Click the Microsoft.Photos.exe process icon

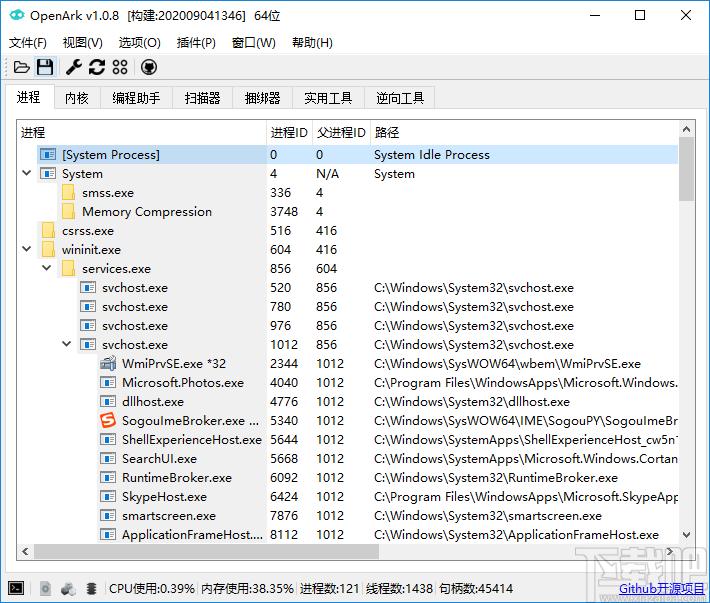click(108, 383)
